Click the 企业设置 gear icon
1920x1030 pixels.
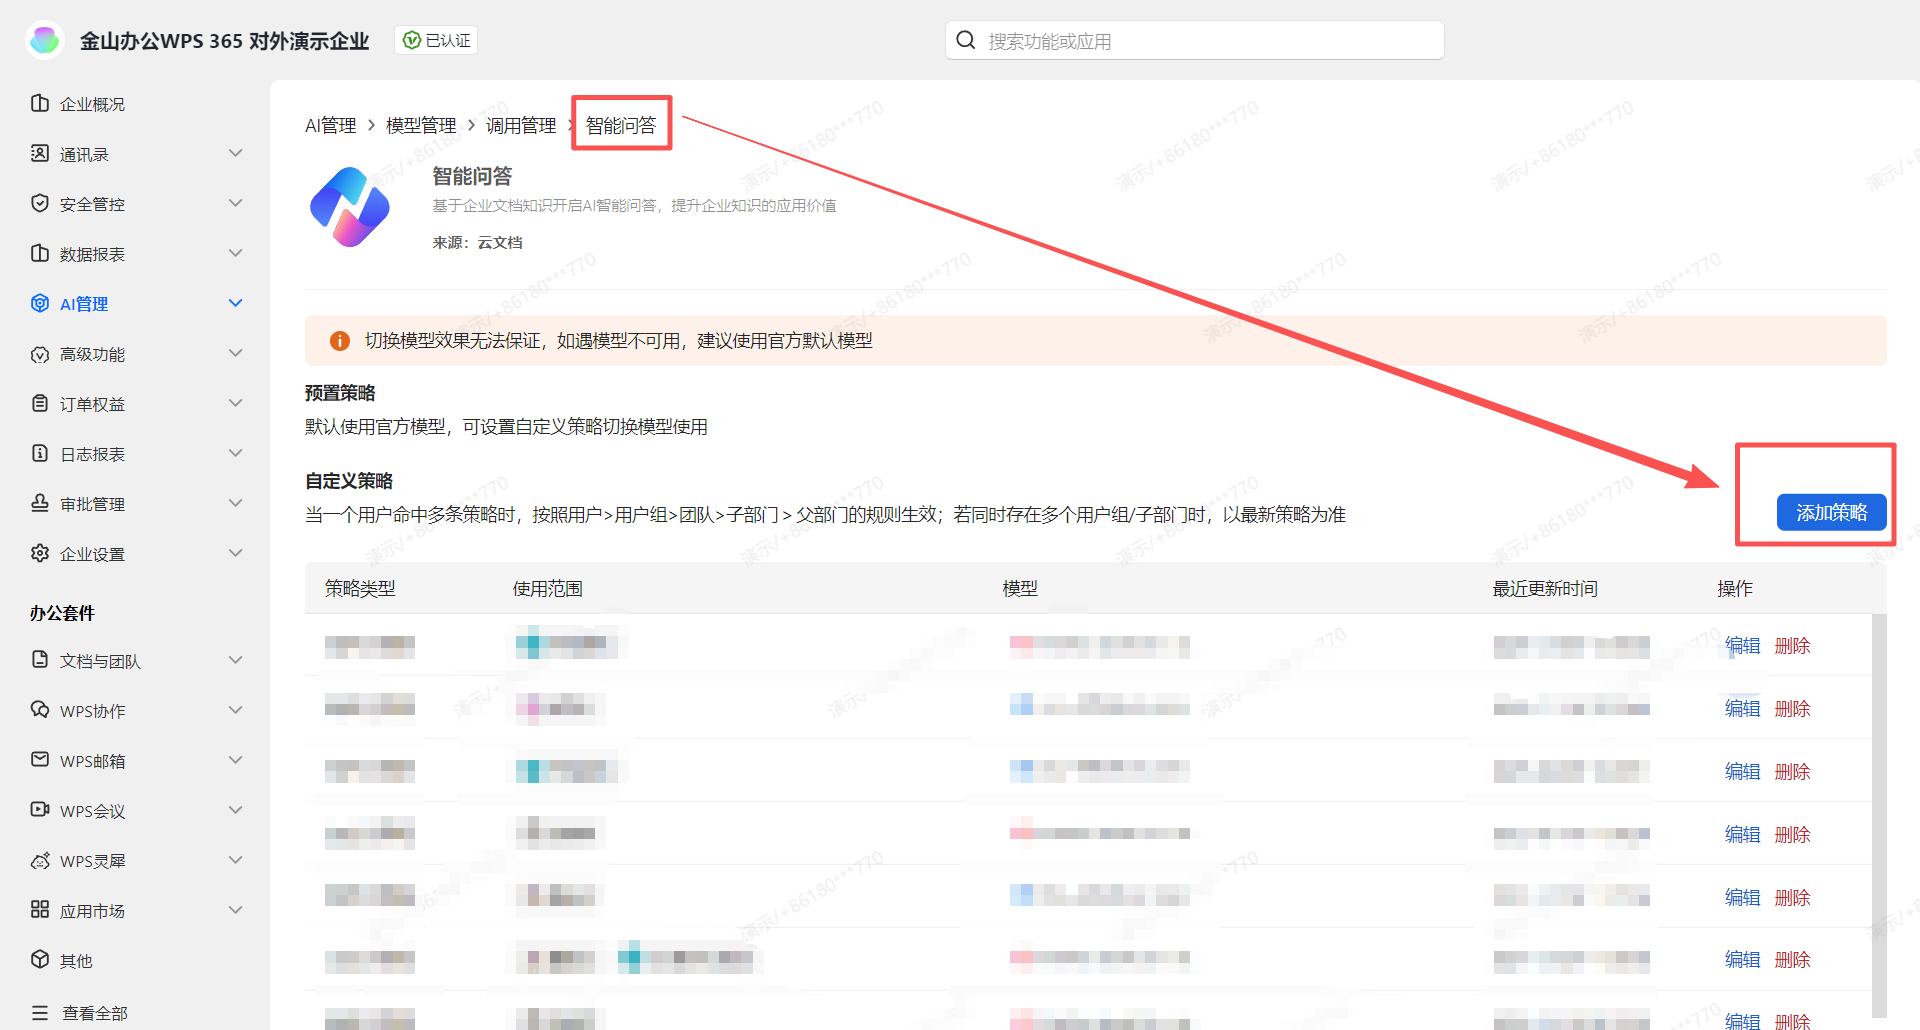pyautogui.click(x=40, y=553)
